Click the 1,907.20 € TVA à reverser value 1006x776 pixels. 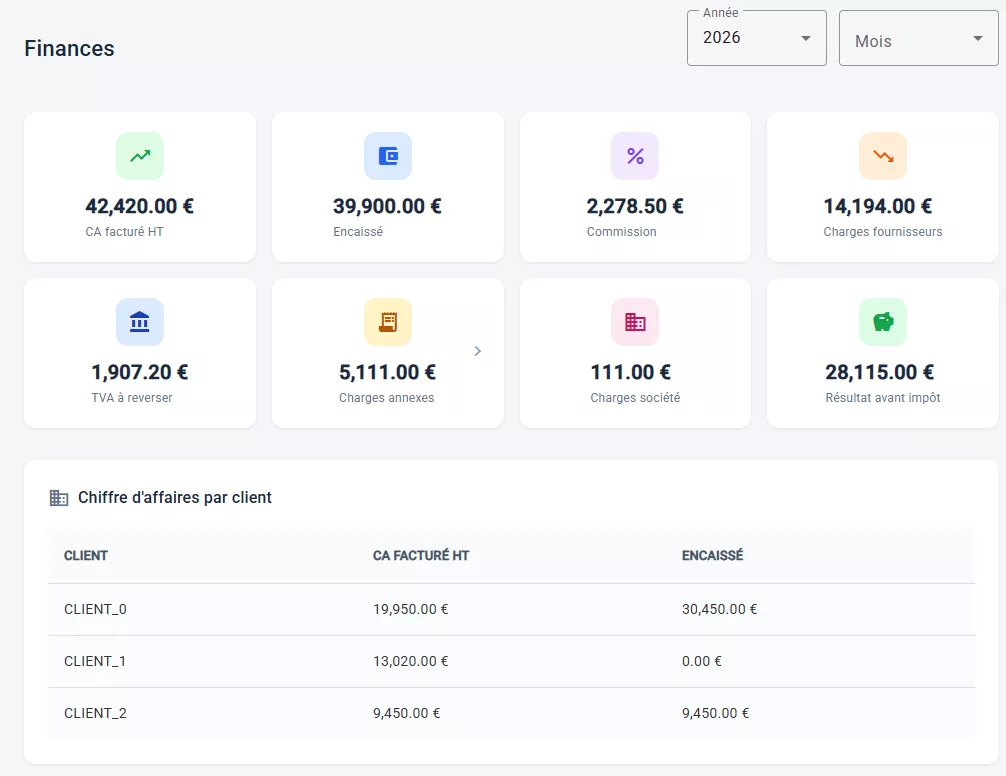click(x=140, y=373)
